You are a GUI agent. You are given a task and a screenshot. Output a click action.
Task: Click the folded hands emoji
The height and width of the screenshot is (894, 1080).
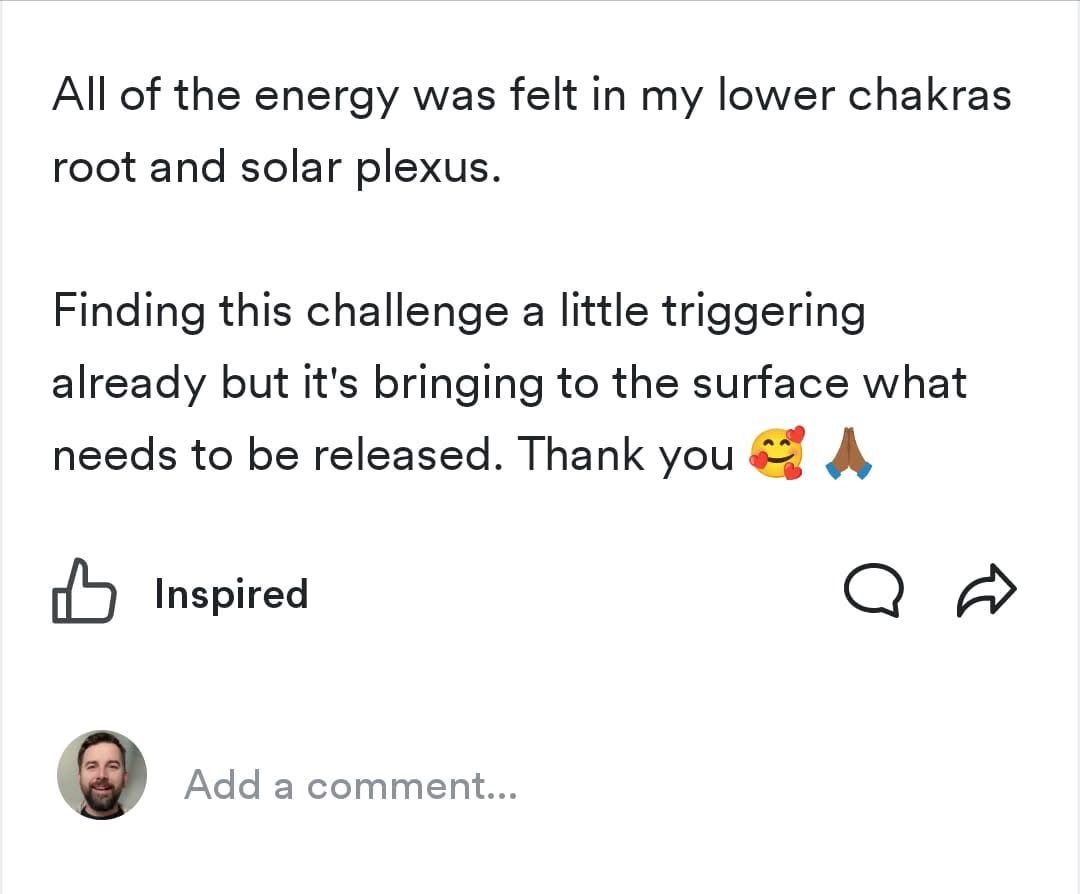pyautogui.click(x=850, y=455)
